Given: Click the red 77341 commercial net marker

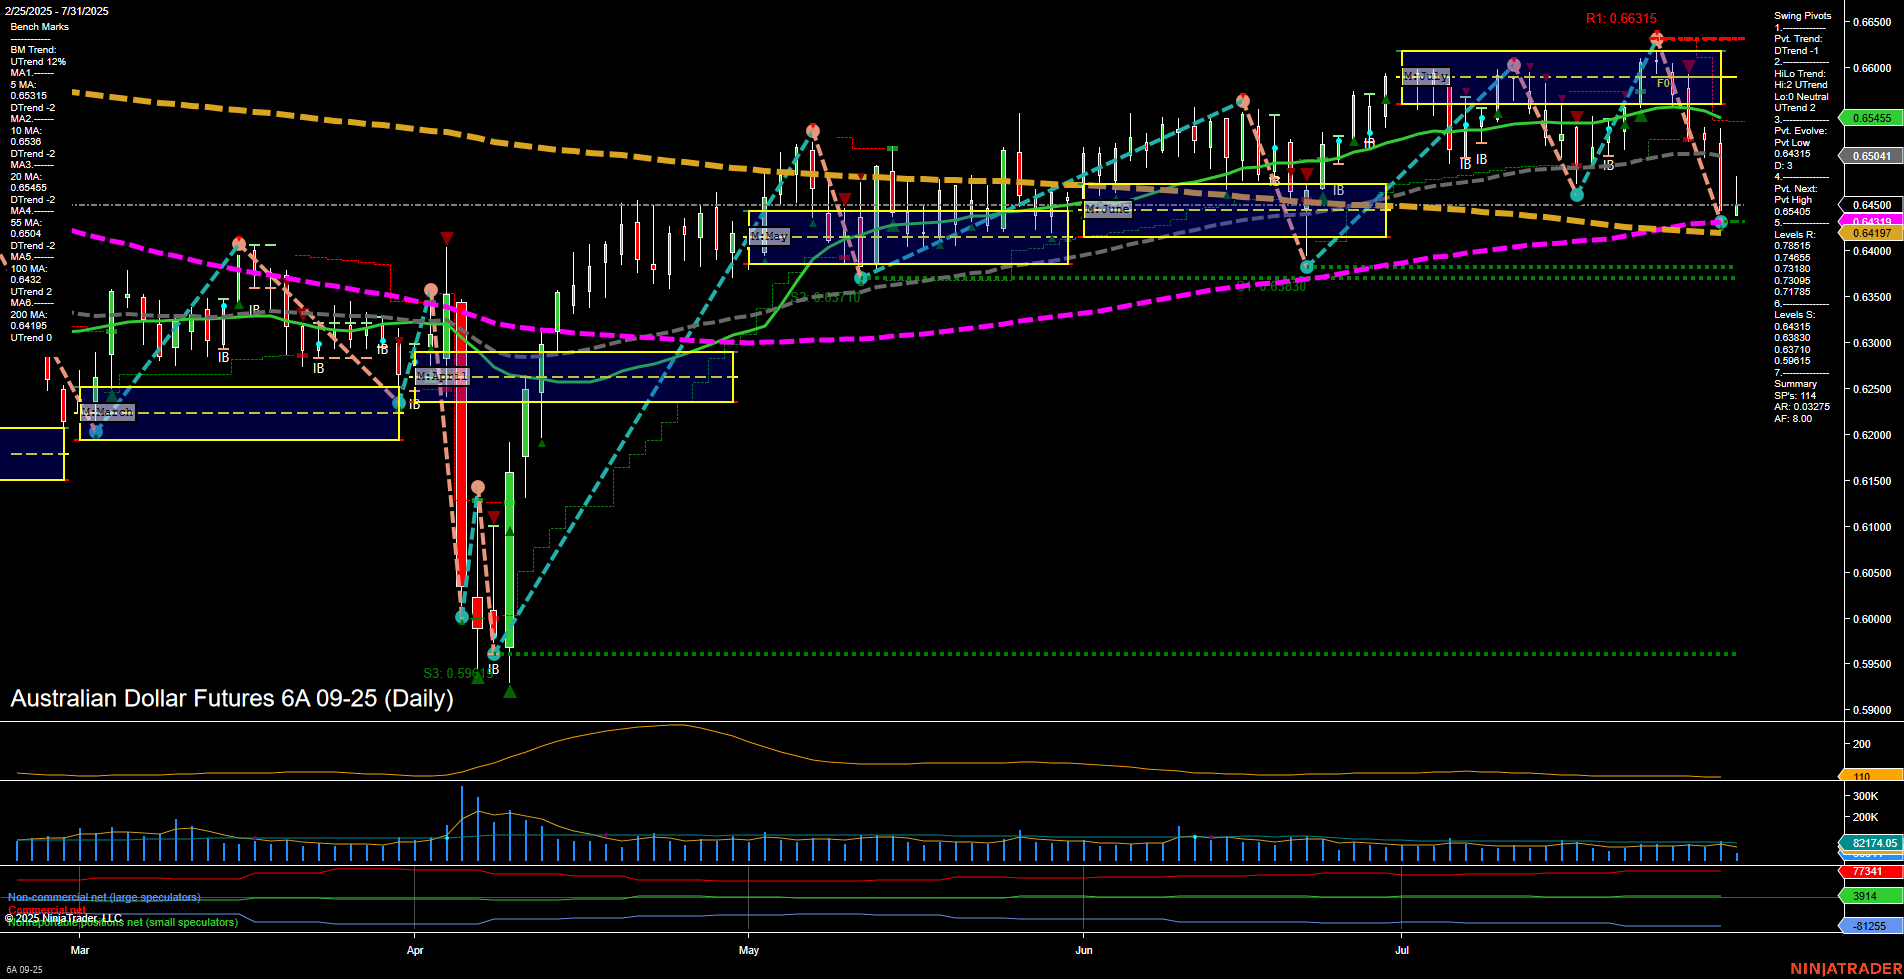Looking at the screenshot, I should coord(1871,872).
